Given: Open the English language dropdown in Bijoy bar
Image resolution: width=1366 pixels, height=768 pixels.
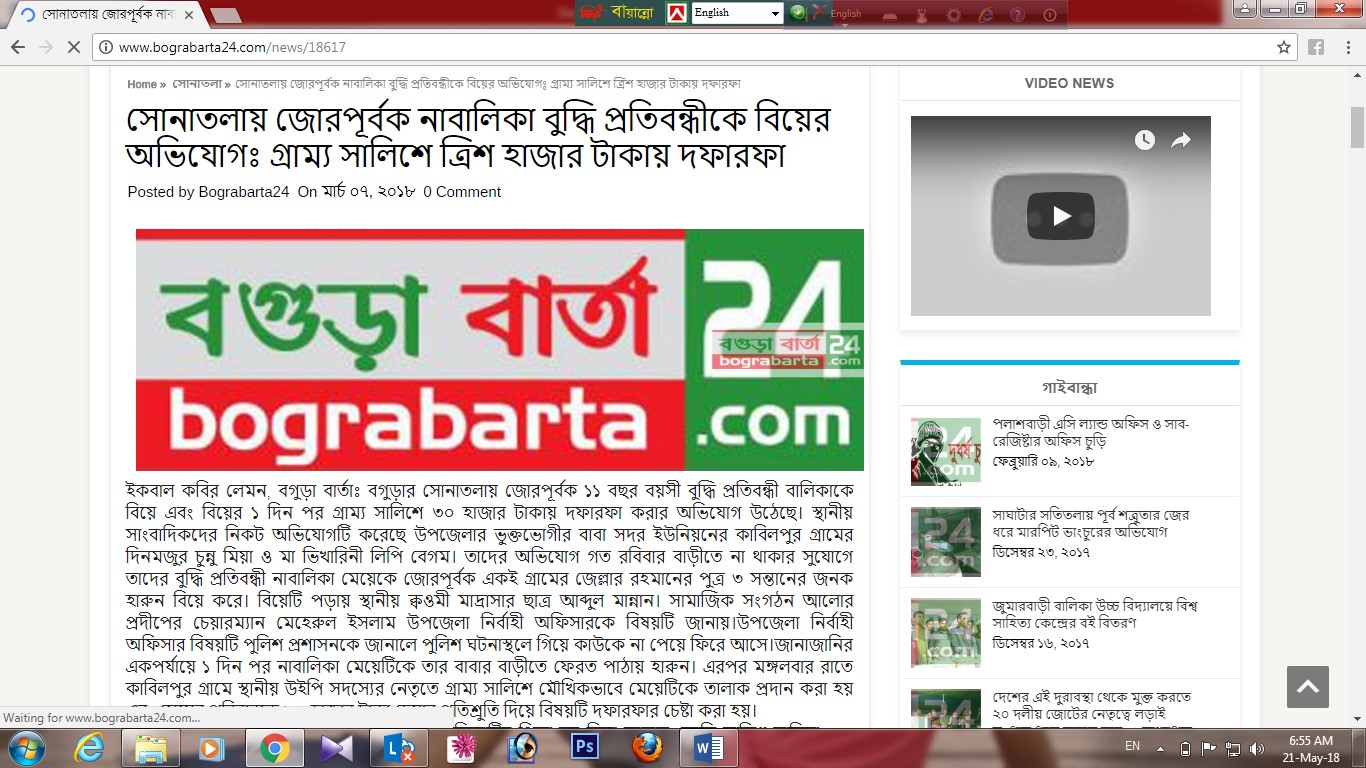Looking at the screenshot, I should [x=737, y=13].
